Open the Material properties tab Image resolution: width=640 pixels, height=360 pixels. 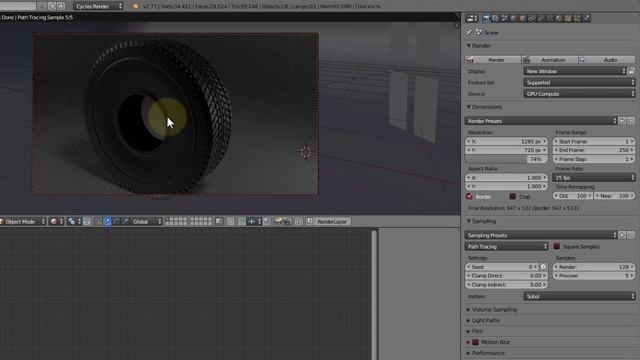click(559, 18)
